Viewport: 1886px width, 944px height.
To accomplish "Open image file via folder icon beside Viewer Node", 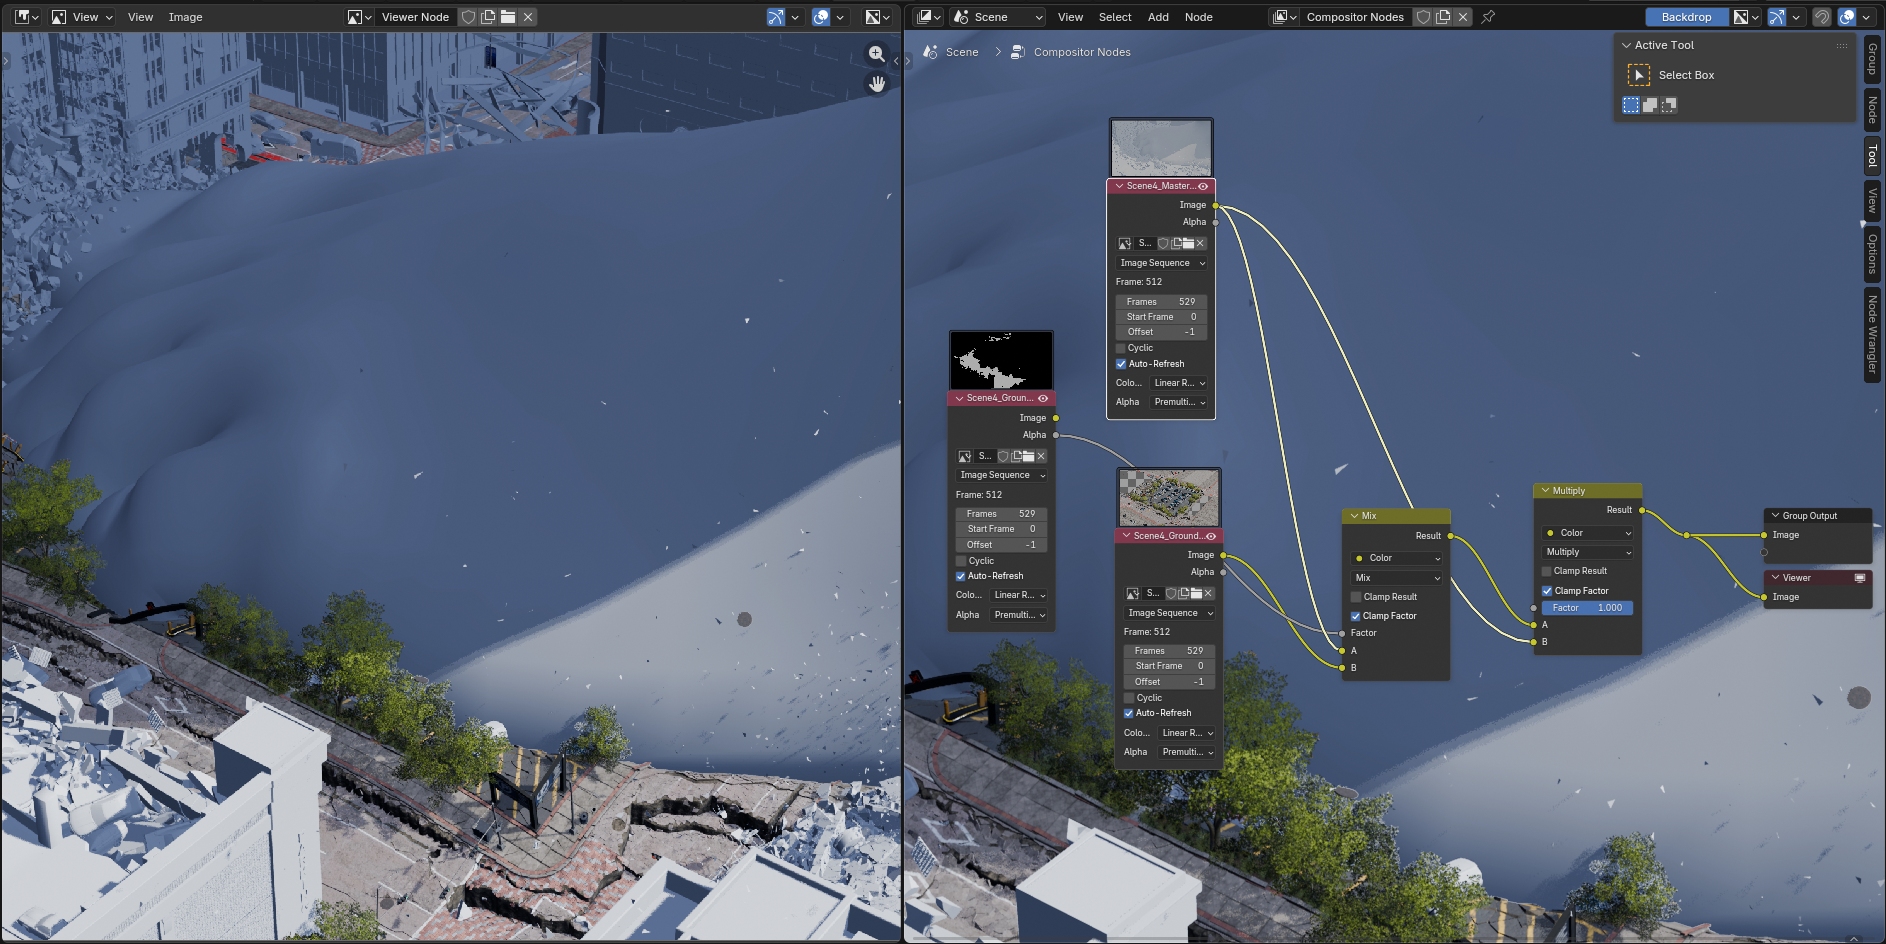I will pyautogui.click(x=508, y=17).
